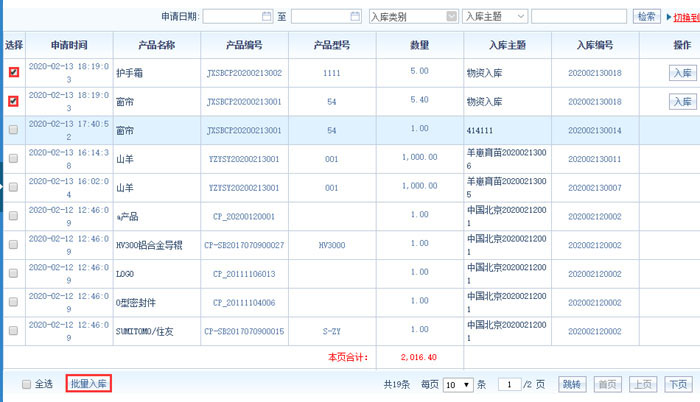Go to next page with 下页
The height and width of the screenshot is (402, 700).
678,384
